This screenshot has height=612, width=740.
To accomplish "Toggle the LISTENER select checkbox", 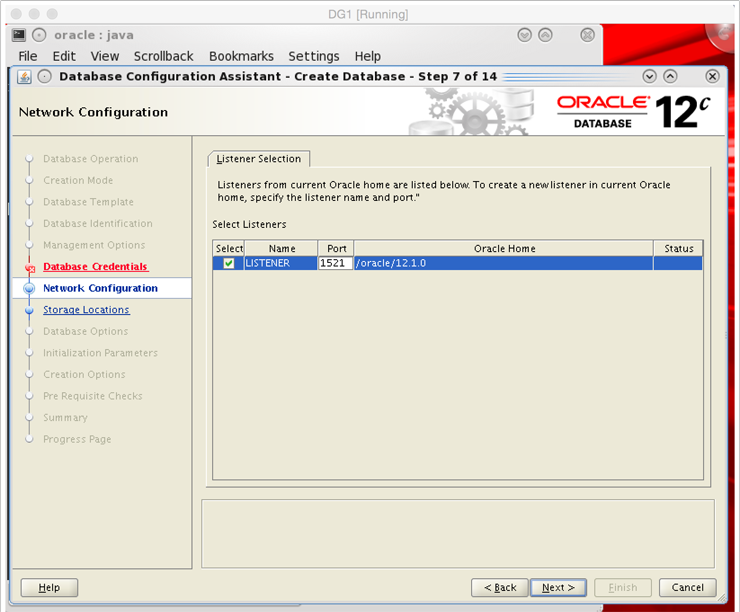I will [x=229, y=263].
